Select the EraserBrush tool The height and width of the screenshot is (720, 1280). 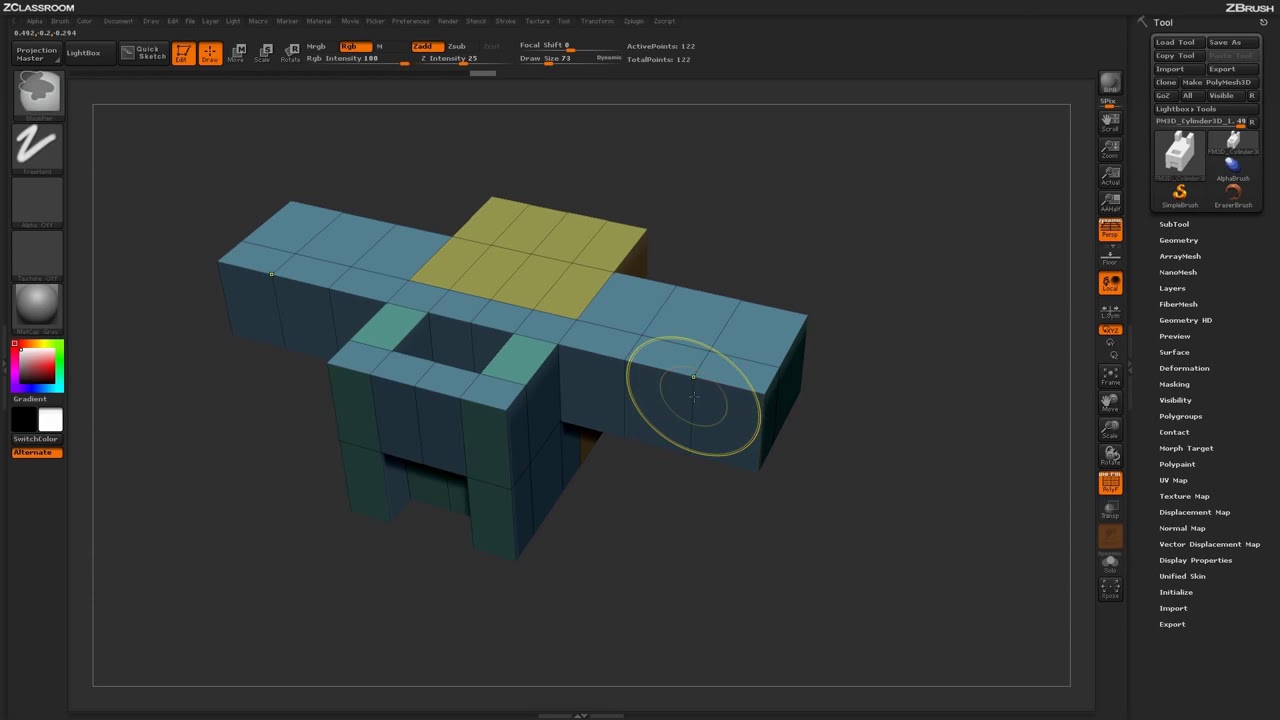(x=1232, y=195)
